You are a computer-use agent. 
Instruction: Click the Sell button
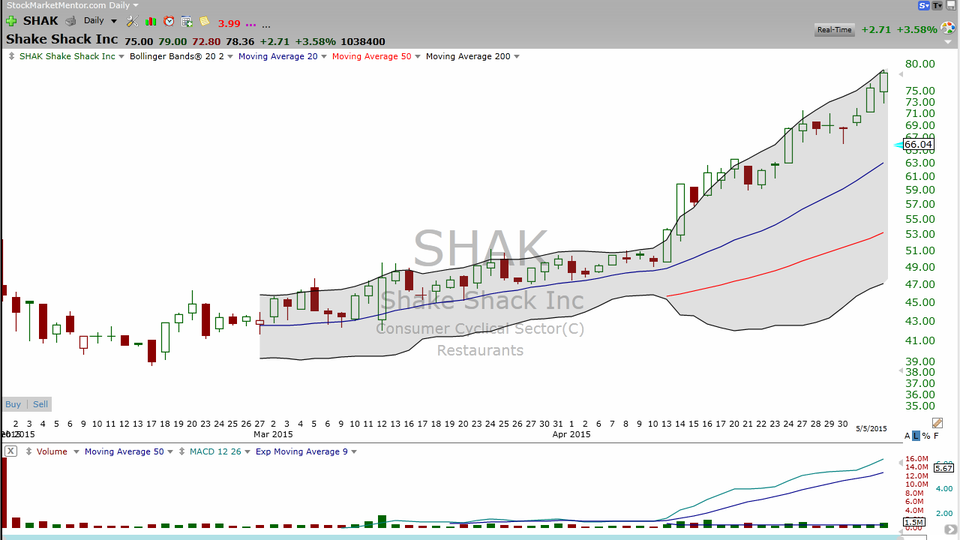tap(40, 404)
